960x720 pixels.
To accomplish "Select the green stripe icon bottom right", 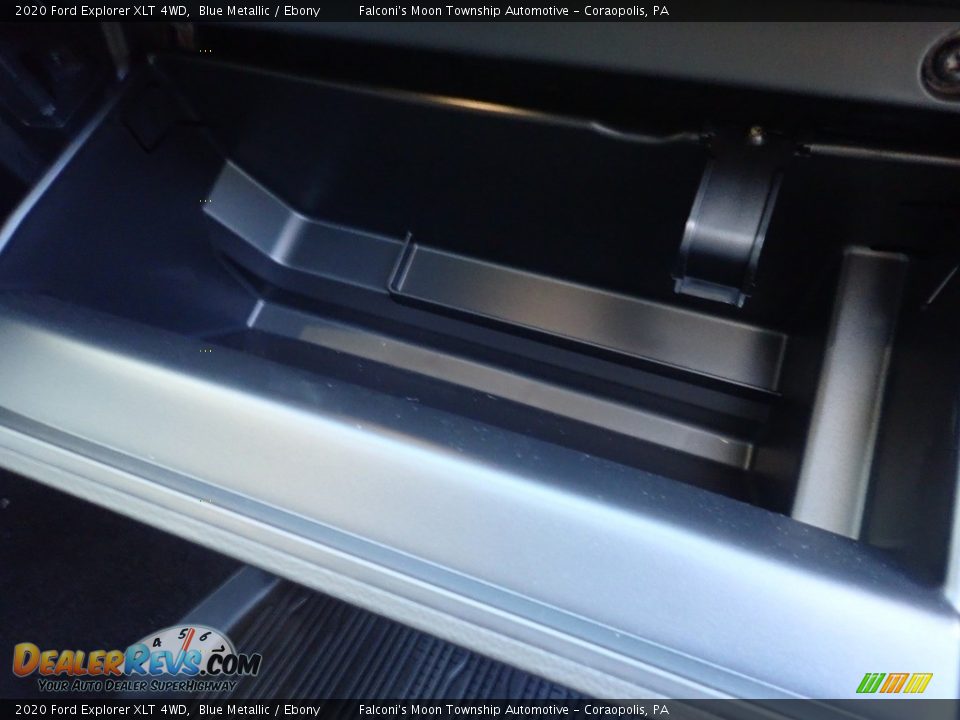I will click(868, 683).
